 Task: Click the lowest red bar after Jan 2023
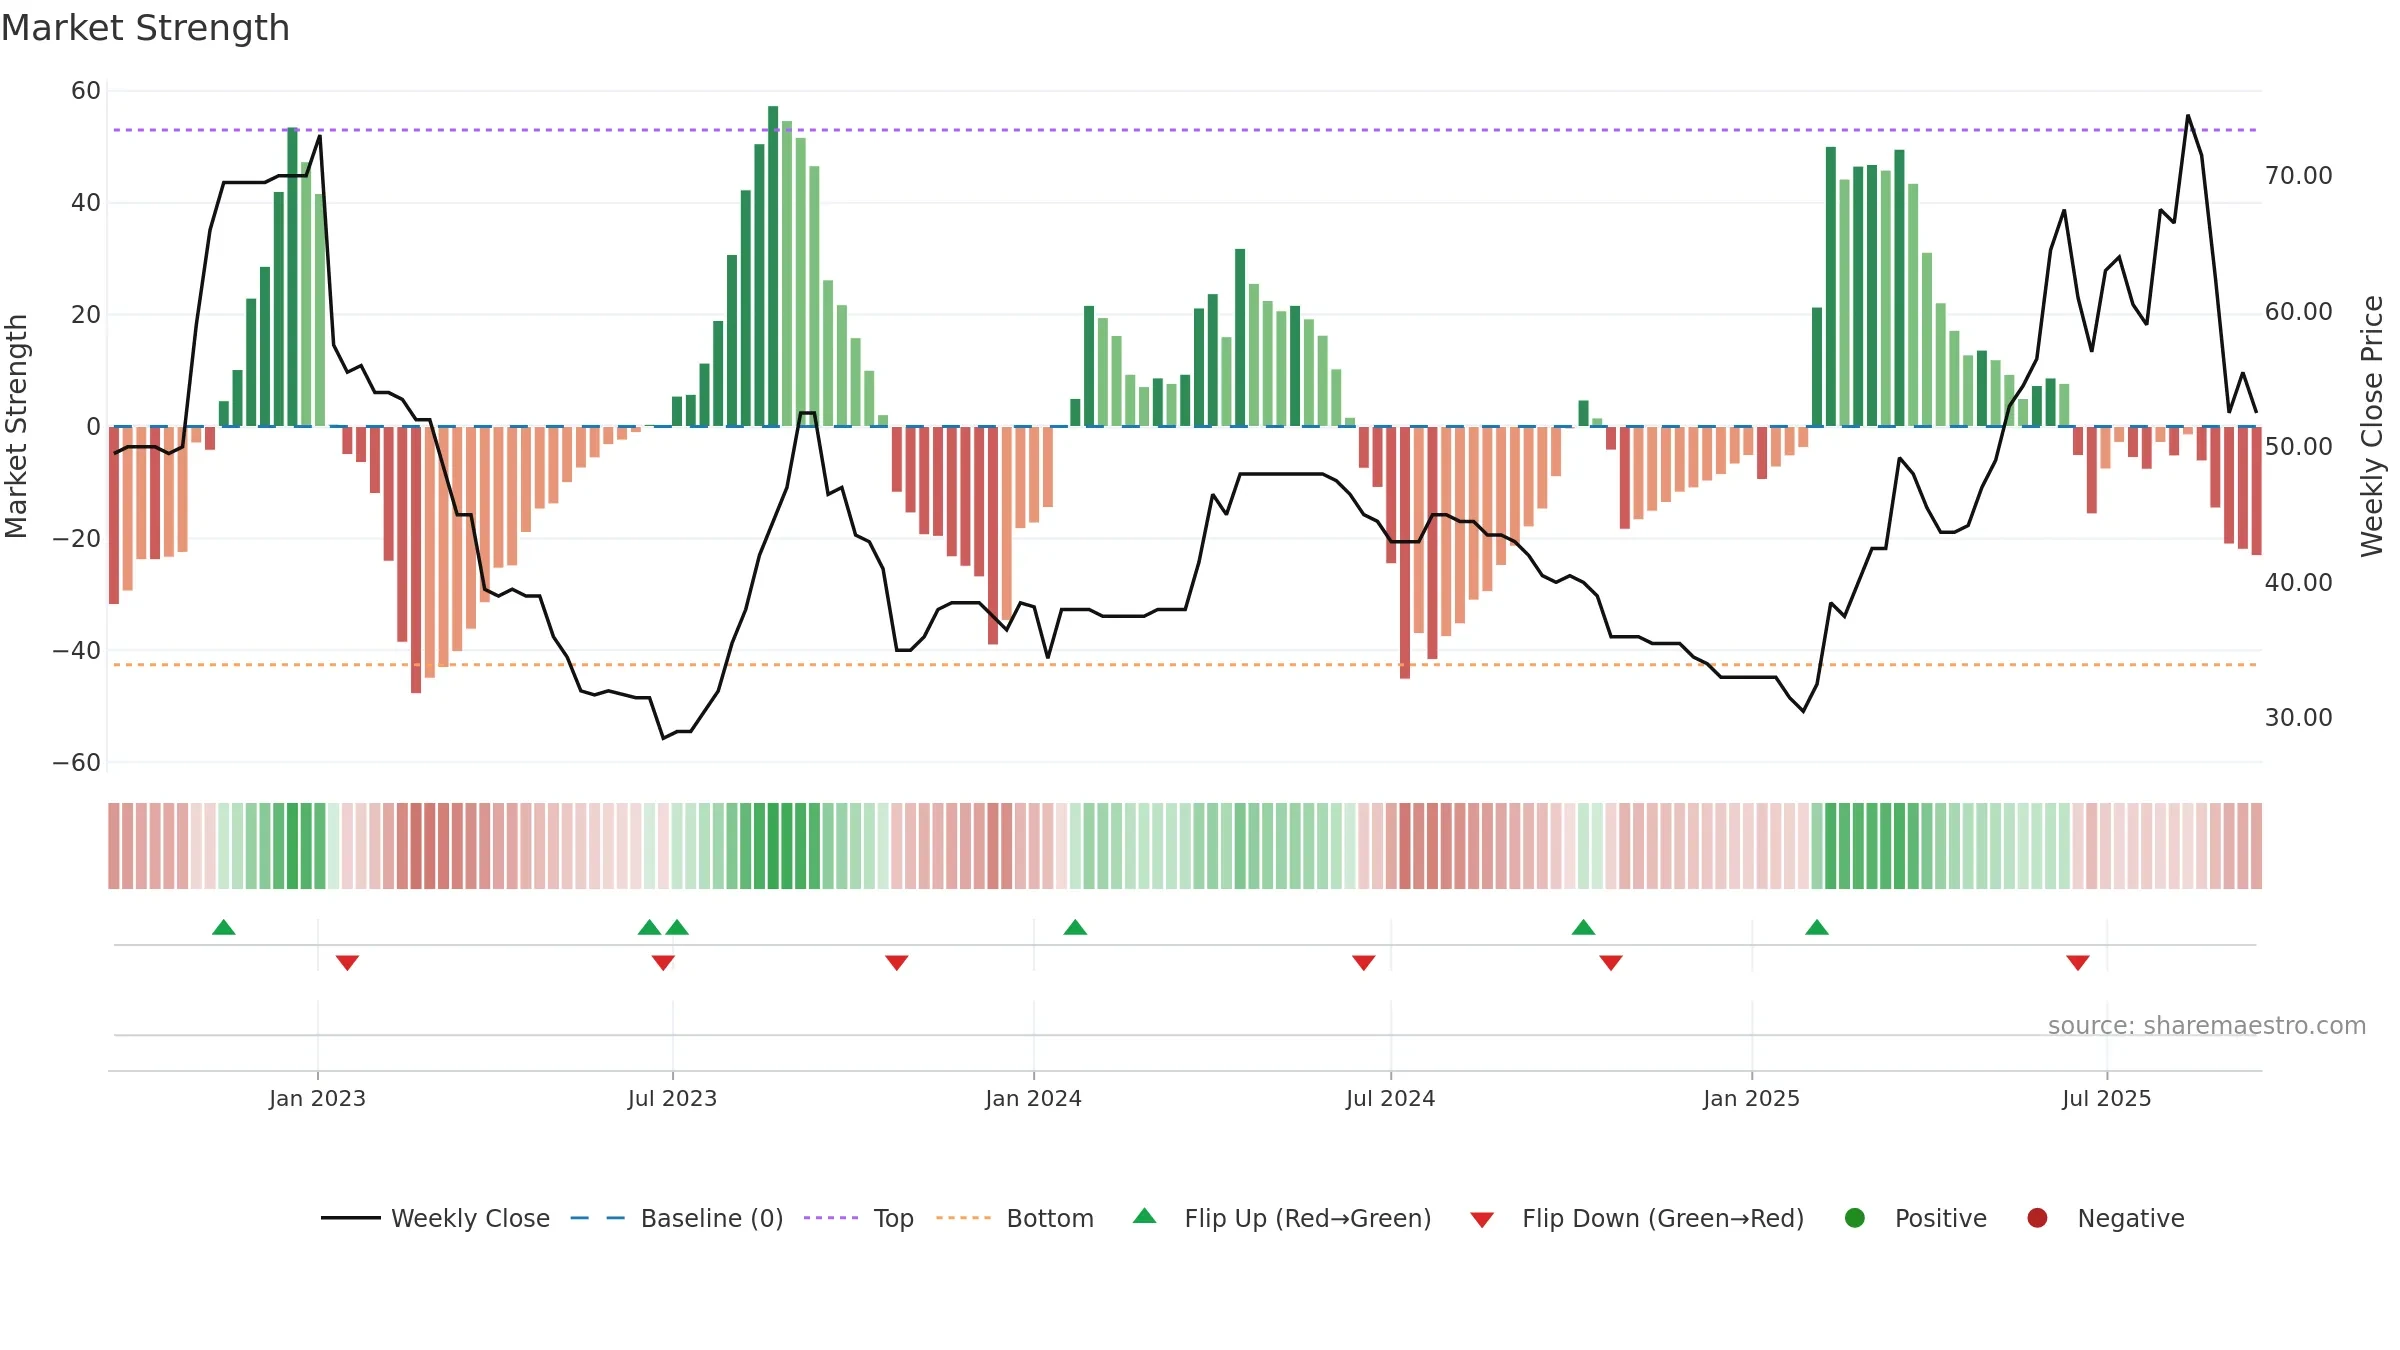[416, 560]
